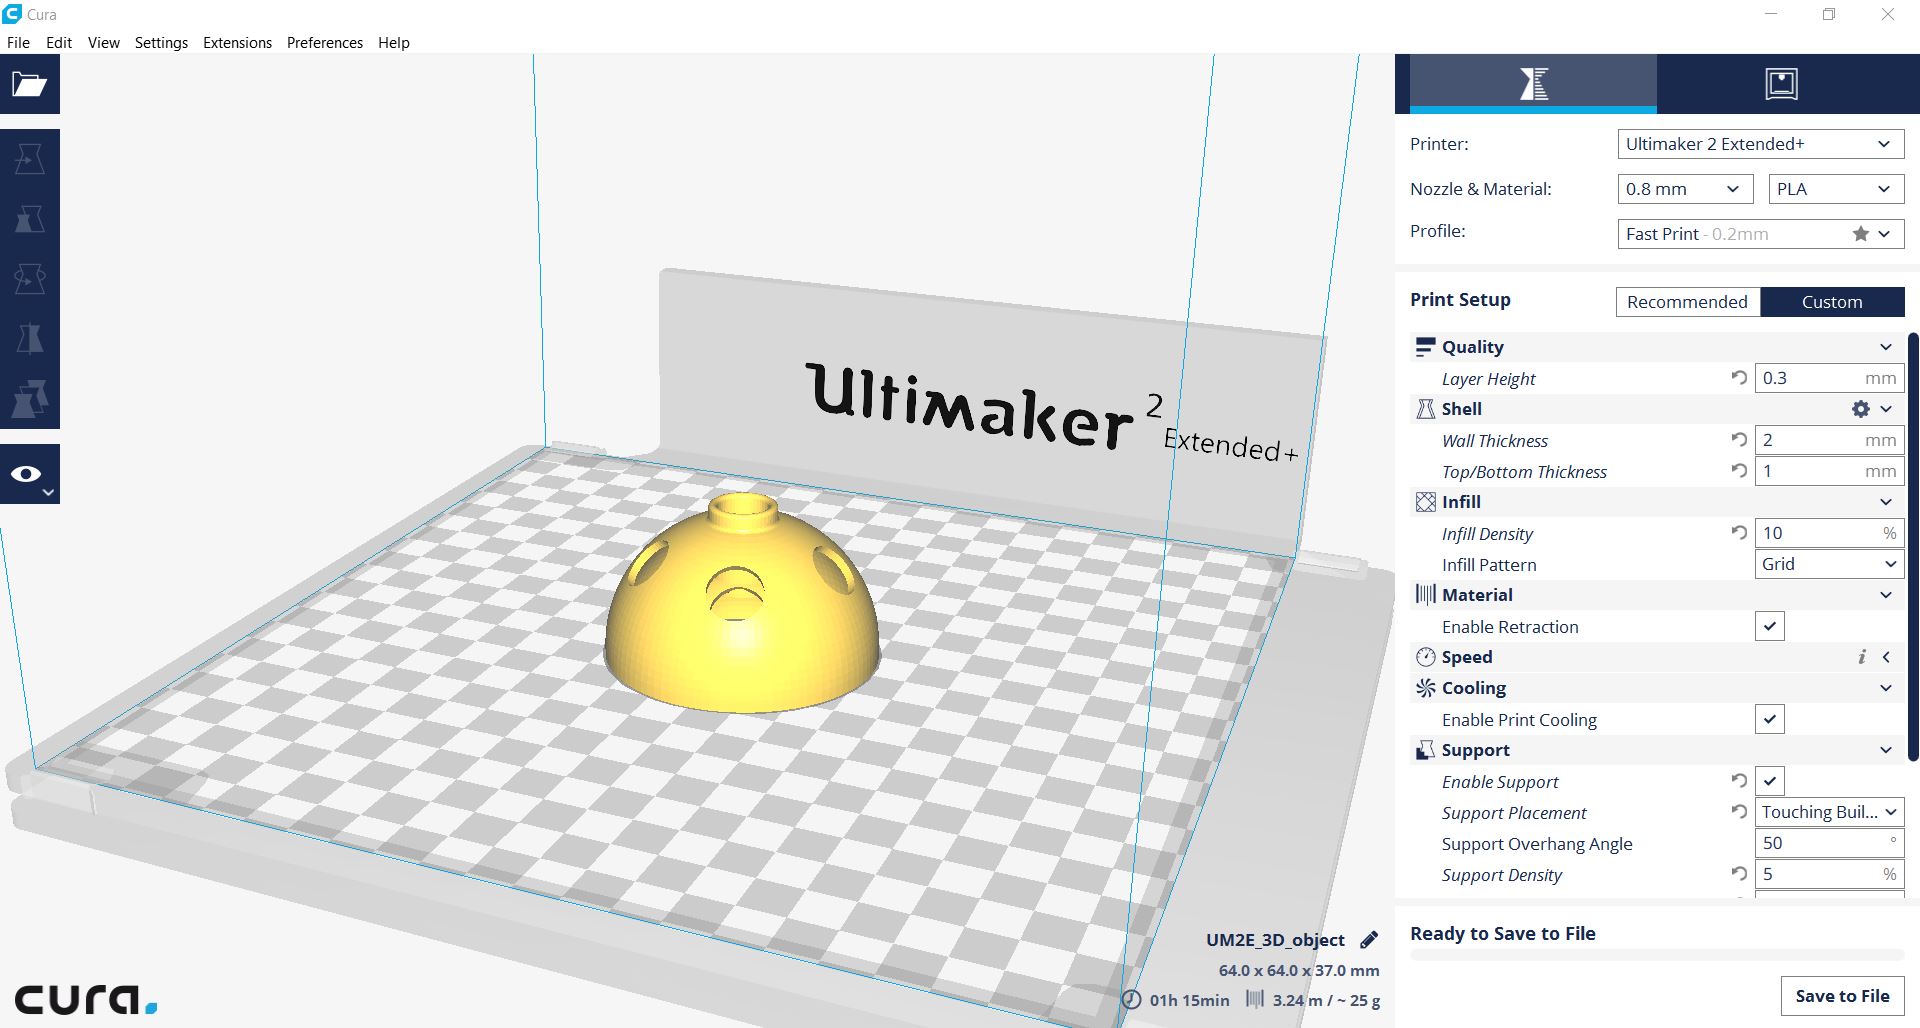Open the Fast Print profile dropdown
Viewport: 1920px width, 1028px height.
pyautogui.click(x=1760, y=234)
